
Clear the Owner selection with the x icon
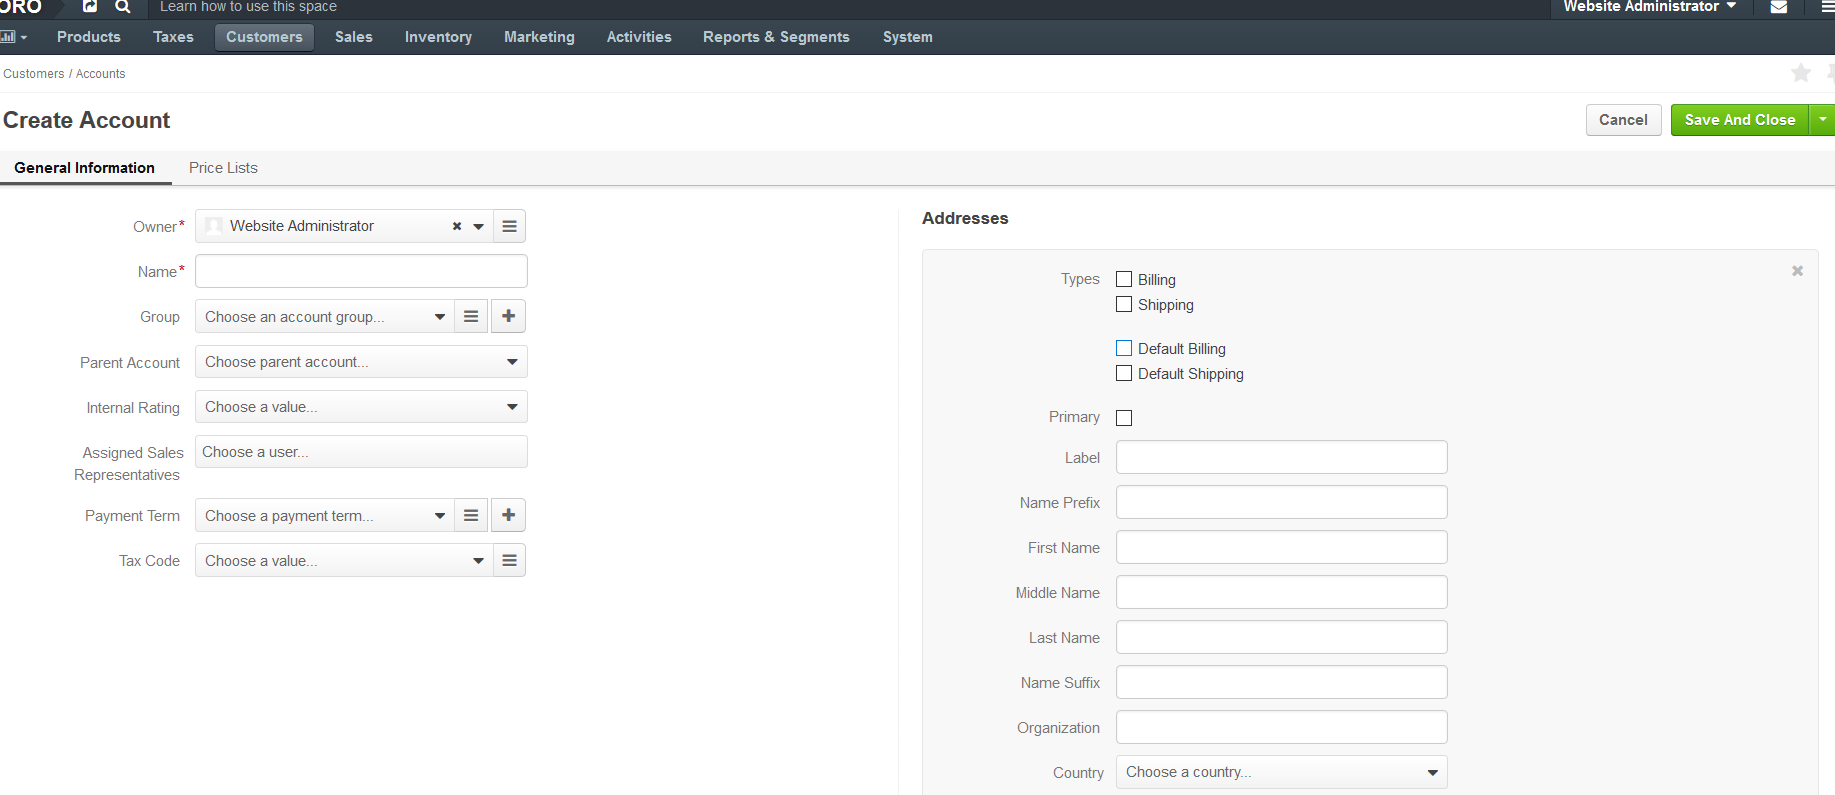(x=457, y=226)
